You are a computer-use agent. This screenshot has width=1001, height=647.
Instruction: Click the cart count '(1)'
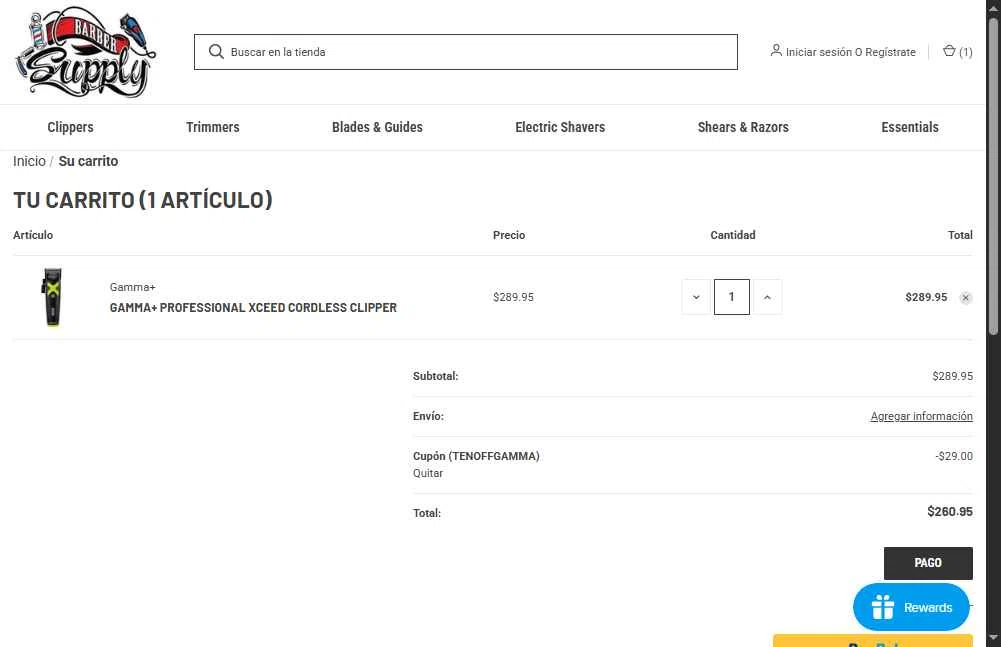[x=966, y=52]
